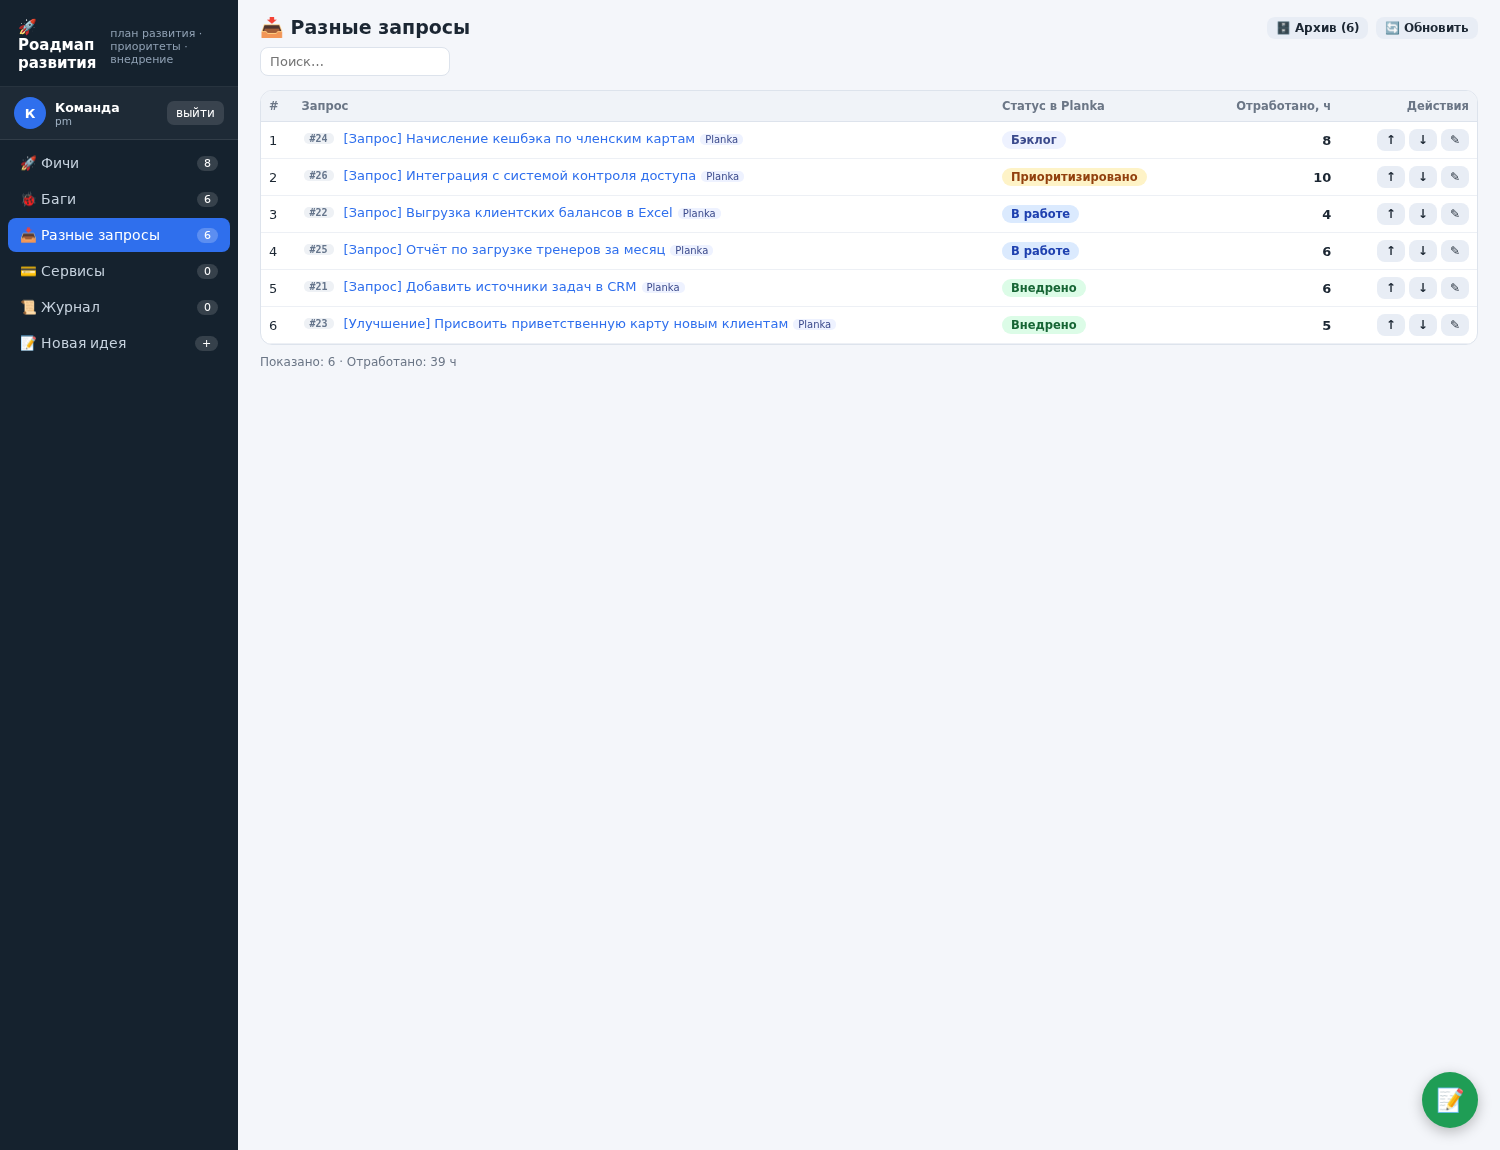The height and width of the screenshot is (1150, 1500).
Task: Move request #26 up with arrow
Action: click(x=1390, y=177)
